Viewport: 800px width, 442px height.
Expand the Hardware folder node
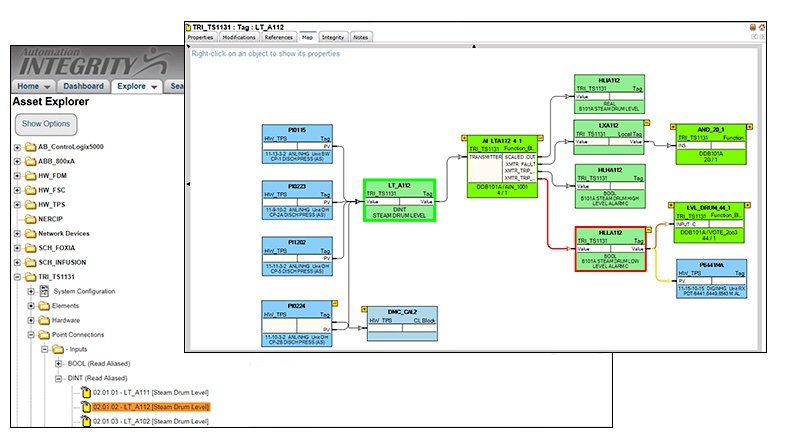point(31,321)
